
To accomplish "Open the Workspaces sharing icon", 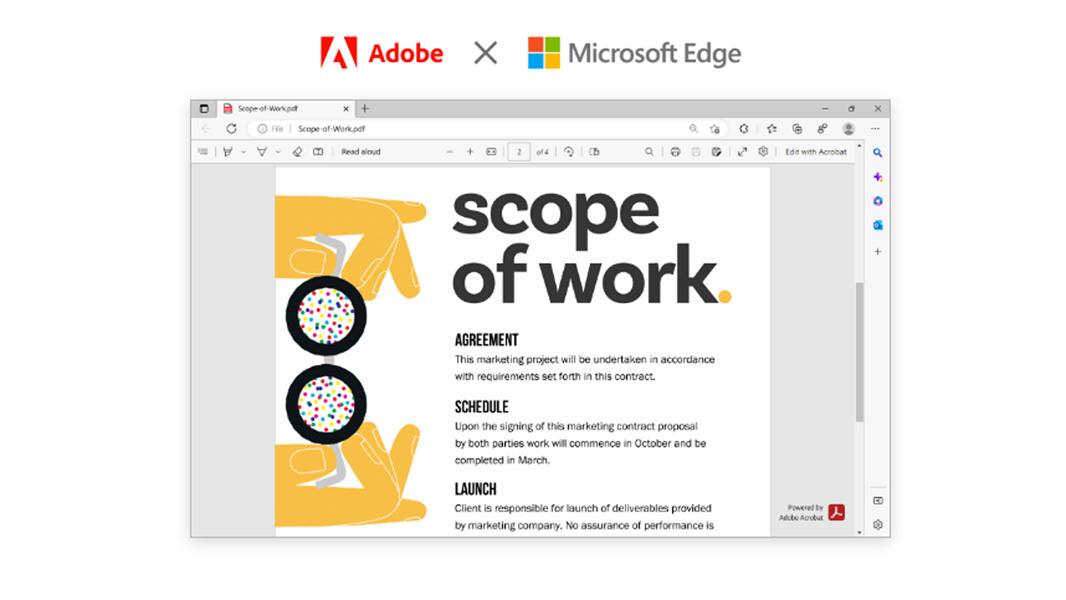I will pyautogui.click(x=823, y=128).
